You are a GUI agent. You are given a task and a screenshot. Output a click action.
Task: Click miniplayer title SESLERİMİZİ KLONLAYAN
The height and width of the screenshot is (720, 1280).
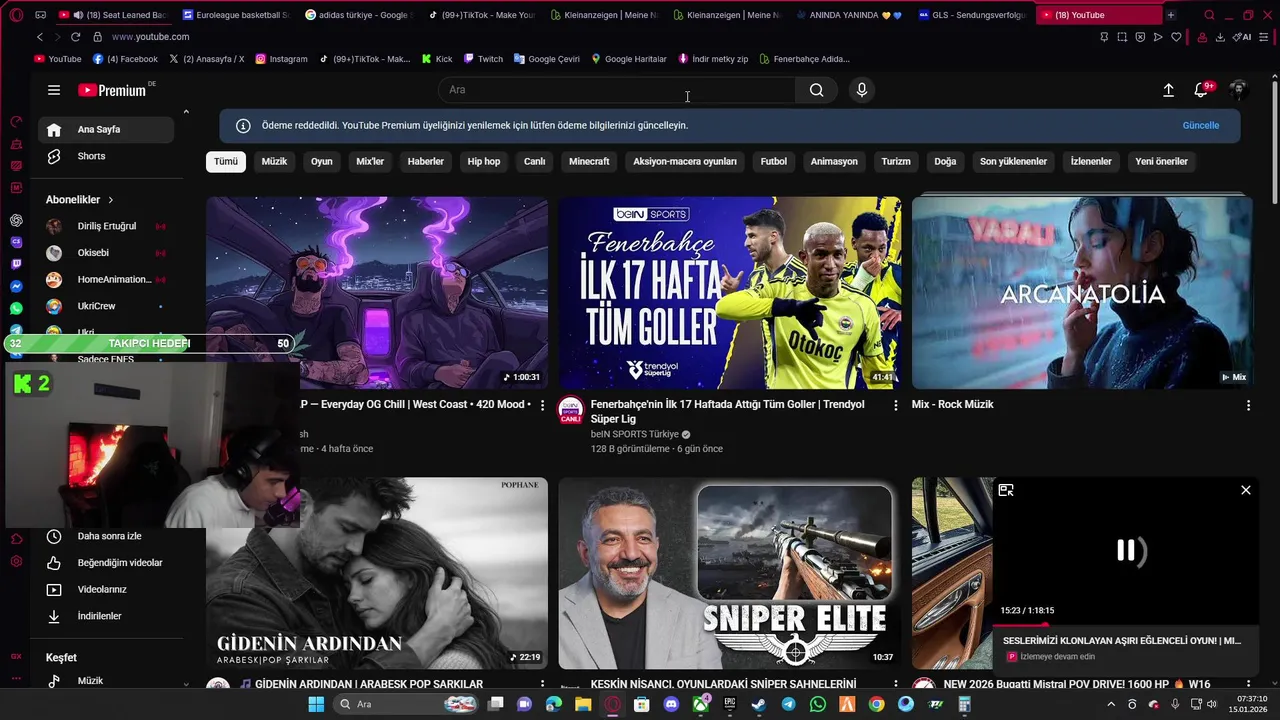1122,640
